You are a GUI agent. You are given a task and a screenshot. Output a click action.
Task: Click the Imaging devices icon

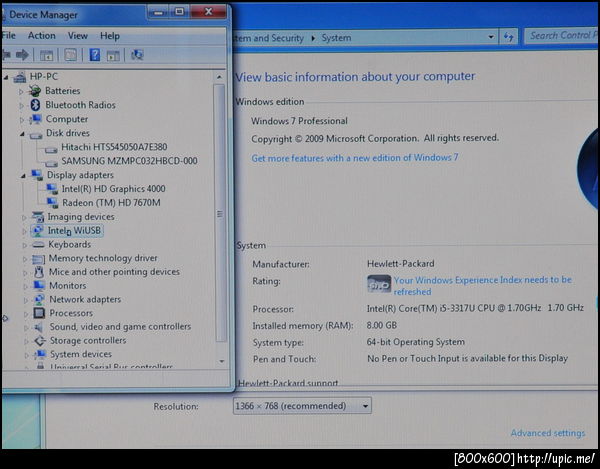pos(38,217)
